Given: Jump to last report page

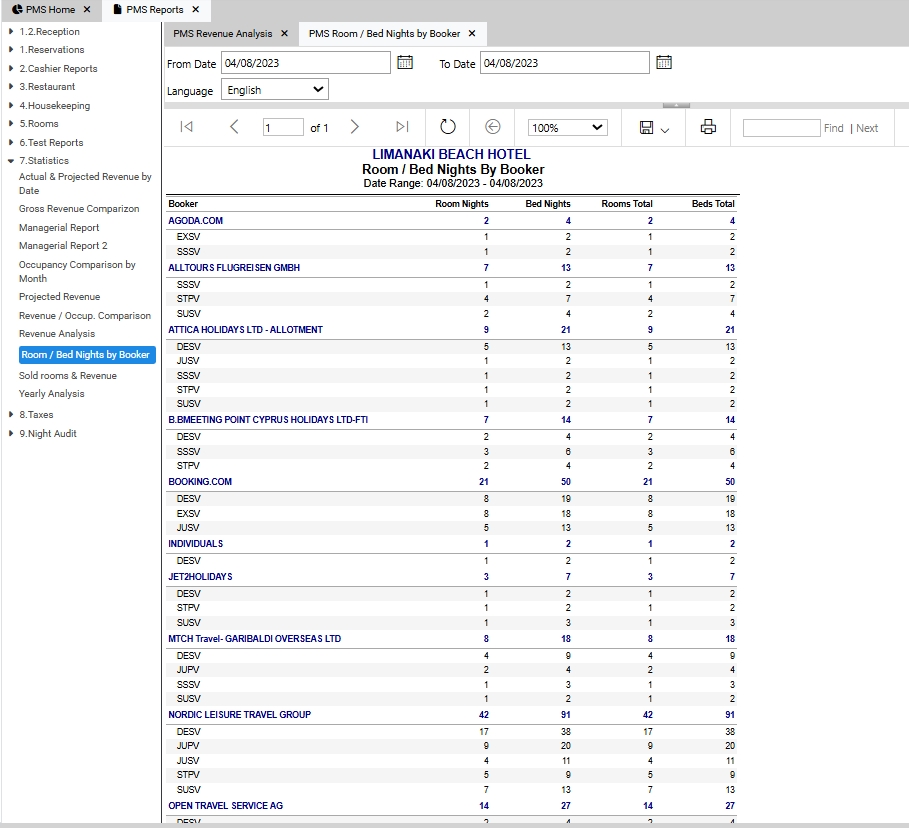Looking at the screenshot, I should [402, 126].
